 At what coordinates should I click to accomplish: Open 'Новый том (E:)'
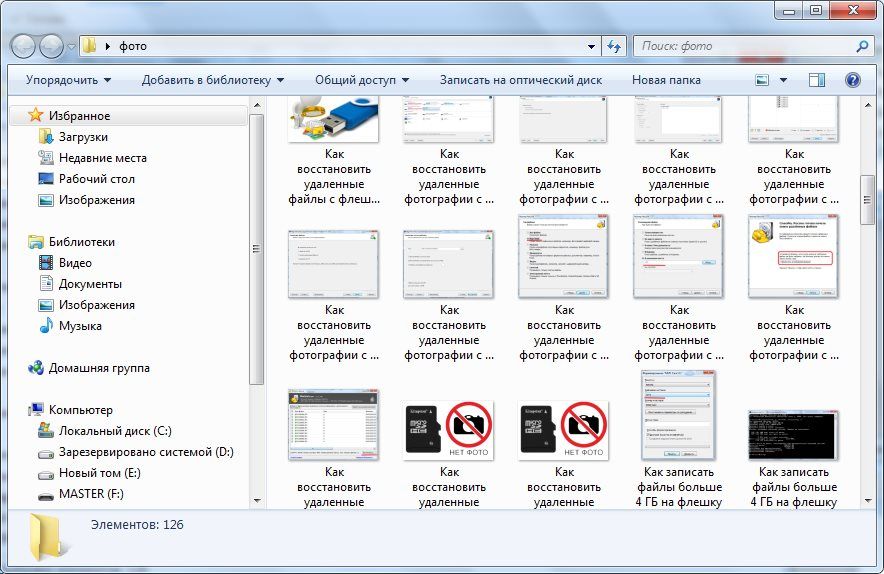pos(100,473)
